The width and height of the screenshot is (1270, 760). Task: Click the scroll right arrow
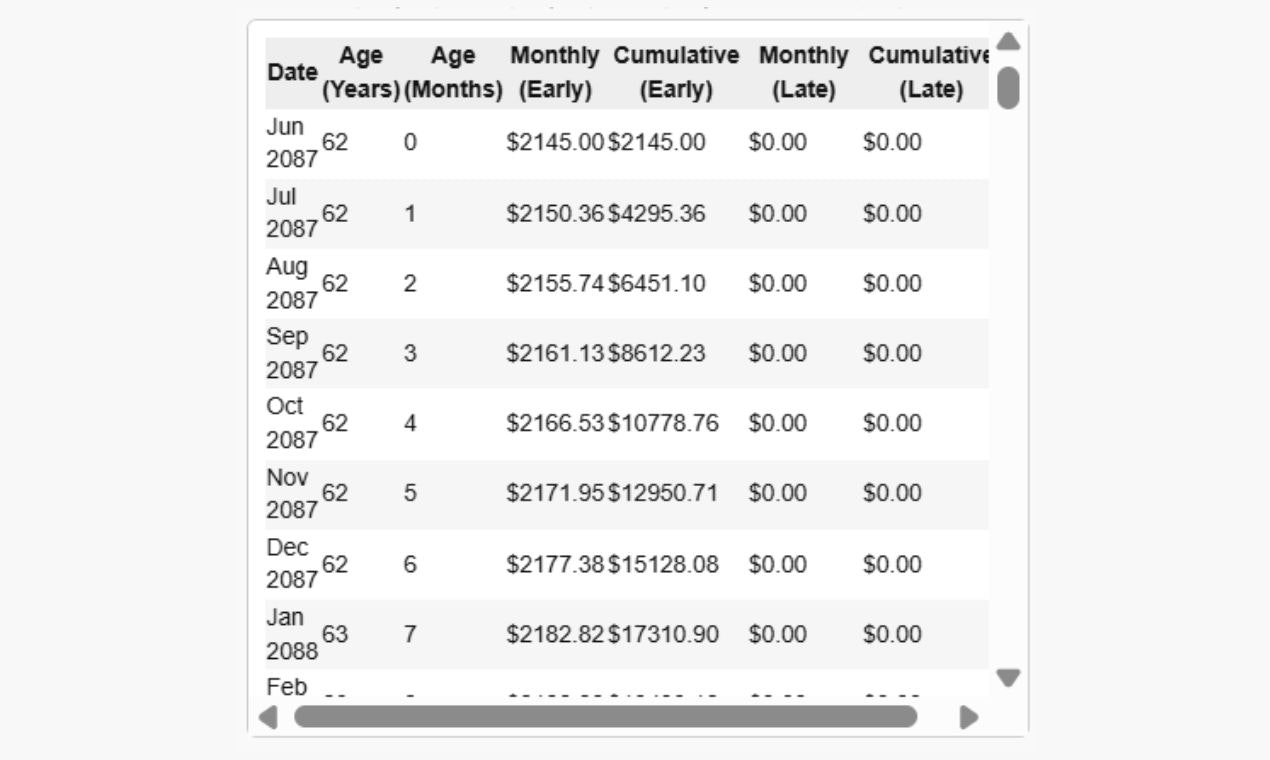[968, 717]
